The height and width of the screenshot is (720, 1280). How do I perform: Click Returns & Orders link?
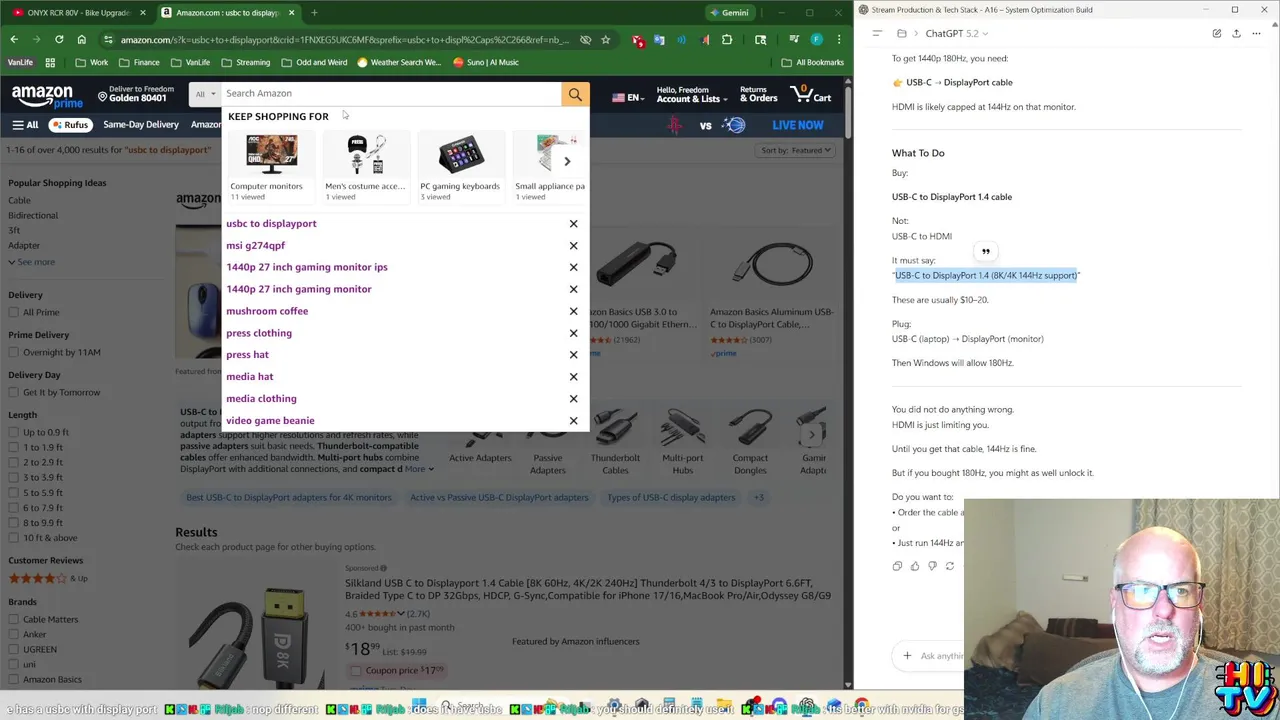(x=758, y=95)
